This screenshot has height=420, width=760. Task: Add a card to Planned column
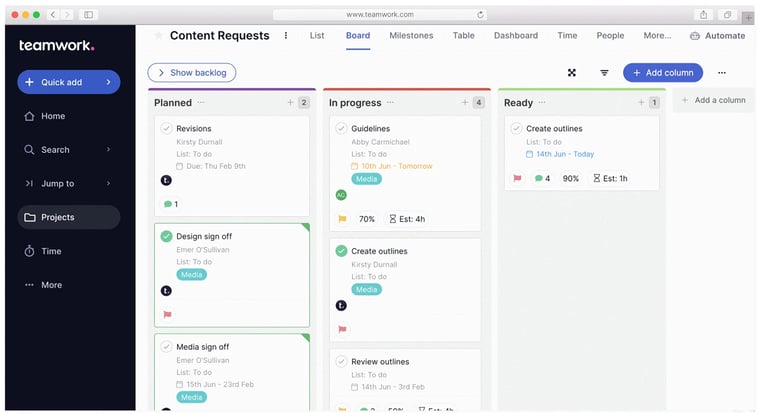pyautogui.click(x=290, y=103)
